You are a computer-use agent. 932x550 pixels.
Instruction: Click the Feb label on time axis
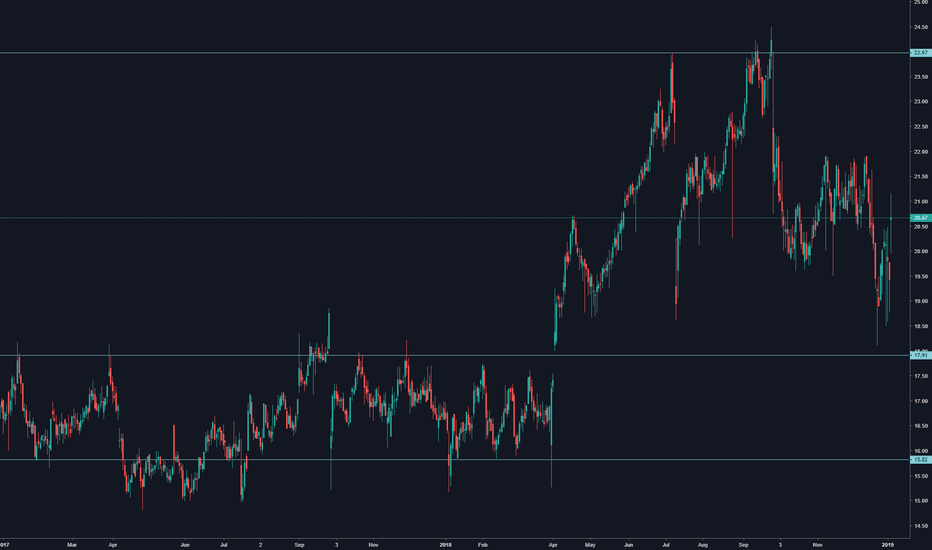[483, 545]
